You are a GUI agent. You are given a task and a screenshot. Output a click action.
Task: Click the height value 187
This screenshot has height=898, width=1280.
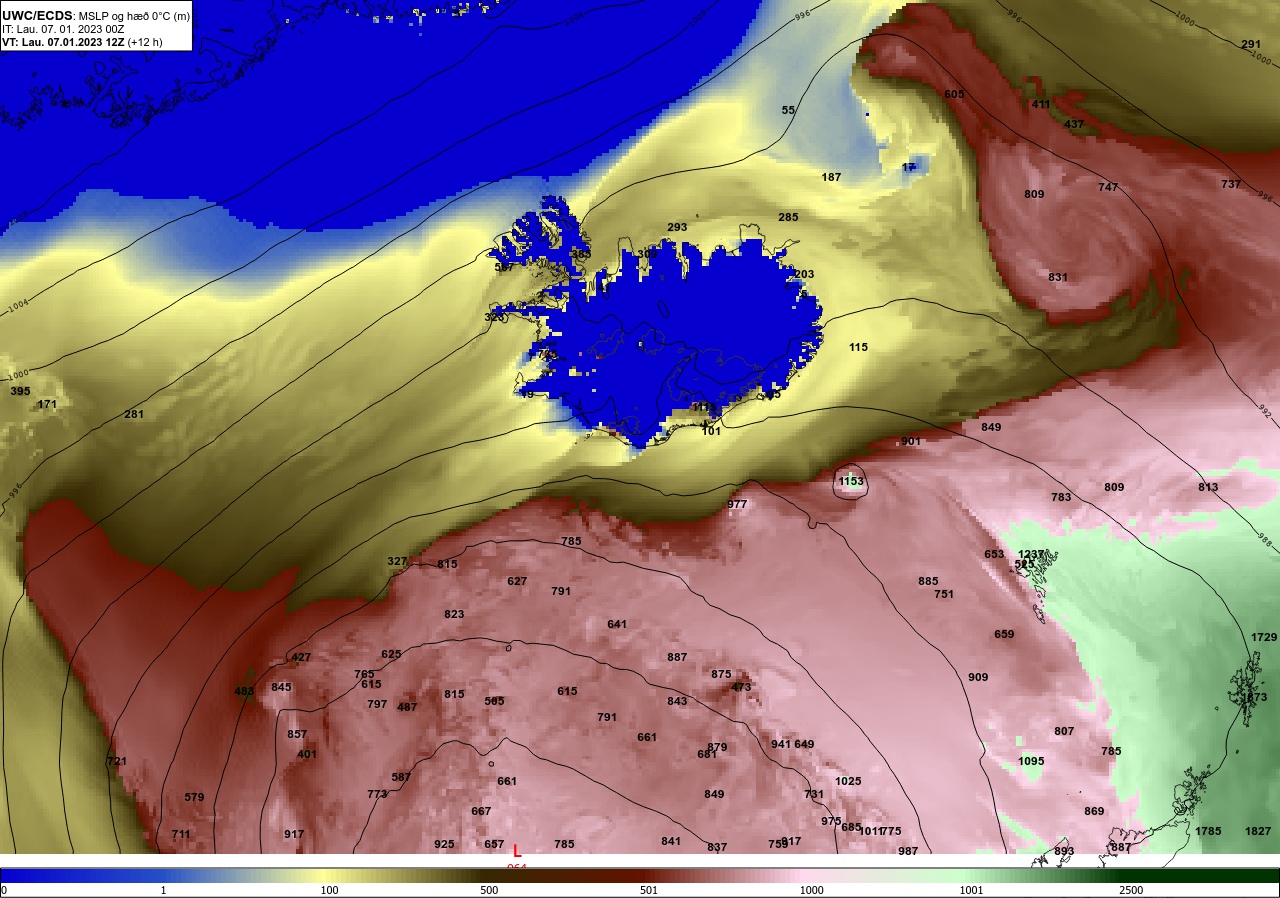click(831, 177)
